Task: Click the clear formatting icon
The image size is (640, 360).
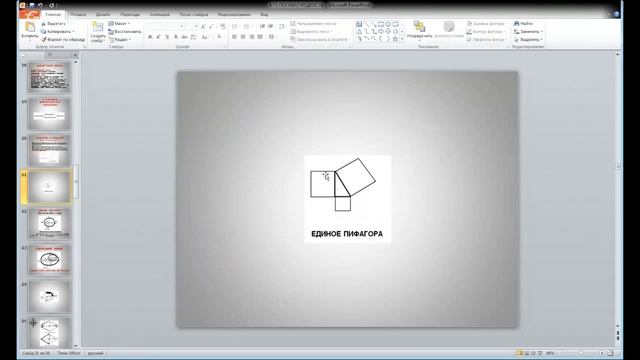Action: coord(222,27)
